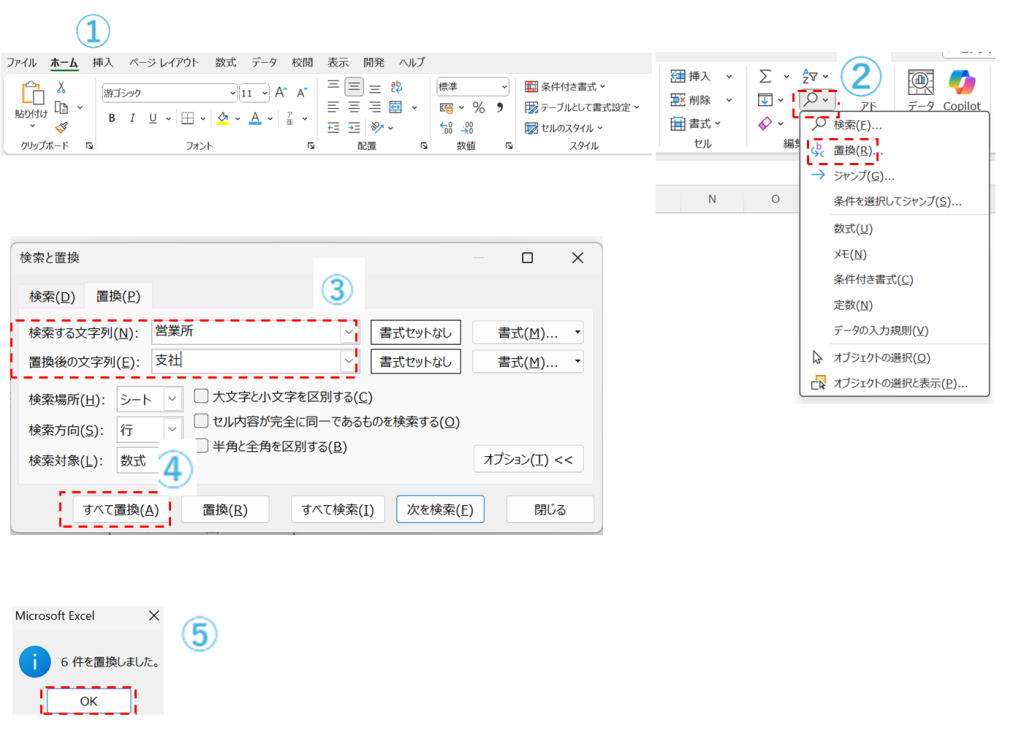Click the magnifier Find & Select icon
This screenshot has height=736, width=1024.
(x=811, y=100)
